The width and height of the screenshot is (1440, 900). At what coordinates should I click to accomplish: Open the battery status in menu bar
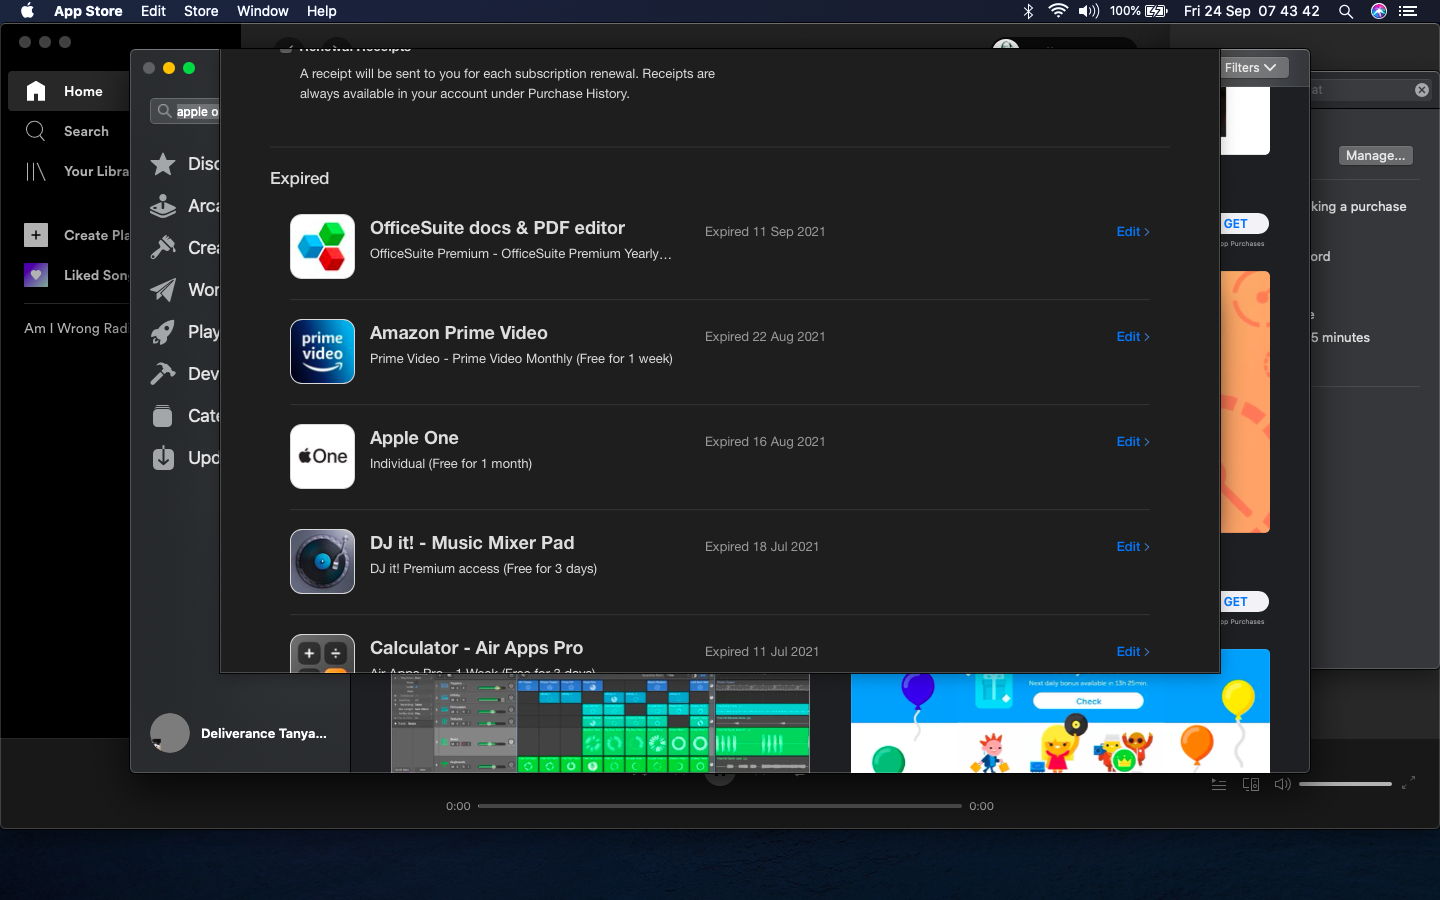coord(1139,11)
